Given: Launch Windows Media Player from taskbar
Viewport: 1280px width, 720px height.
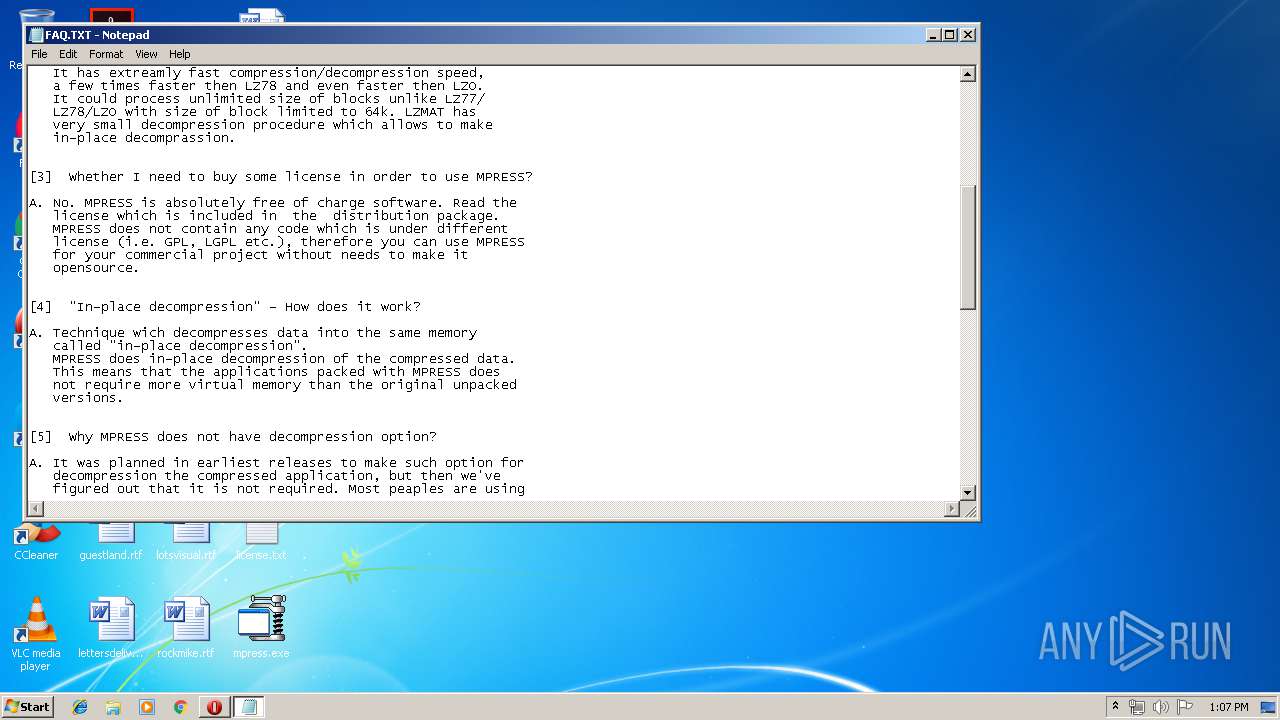Looking at the screenshot, I should [147, 707].
